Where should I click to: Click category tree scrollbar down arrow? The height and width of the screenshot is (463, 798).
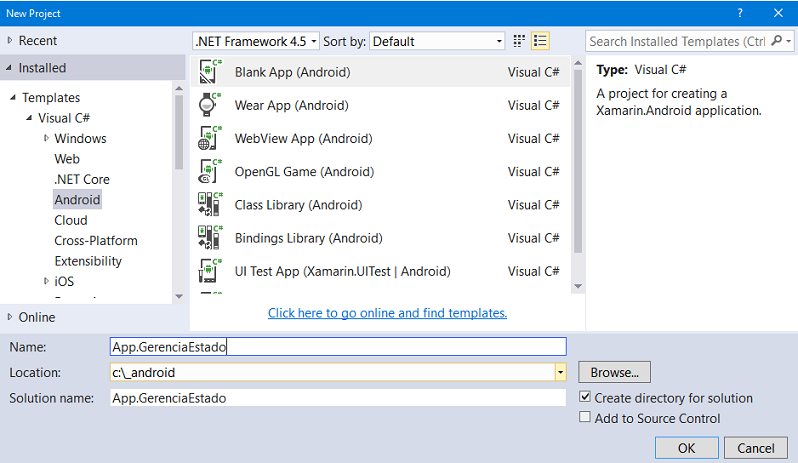tap(179, 296)
